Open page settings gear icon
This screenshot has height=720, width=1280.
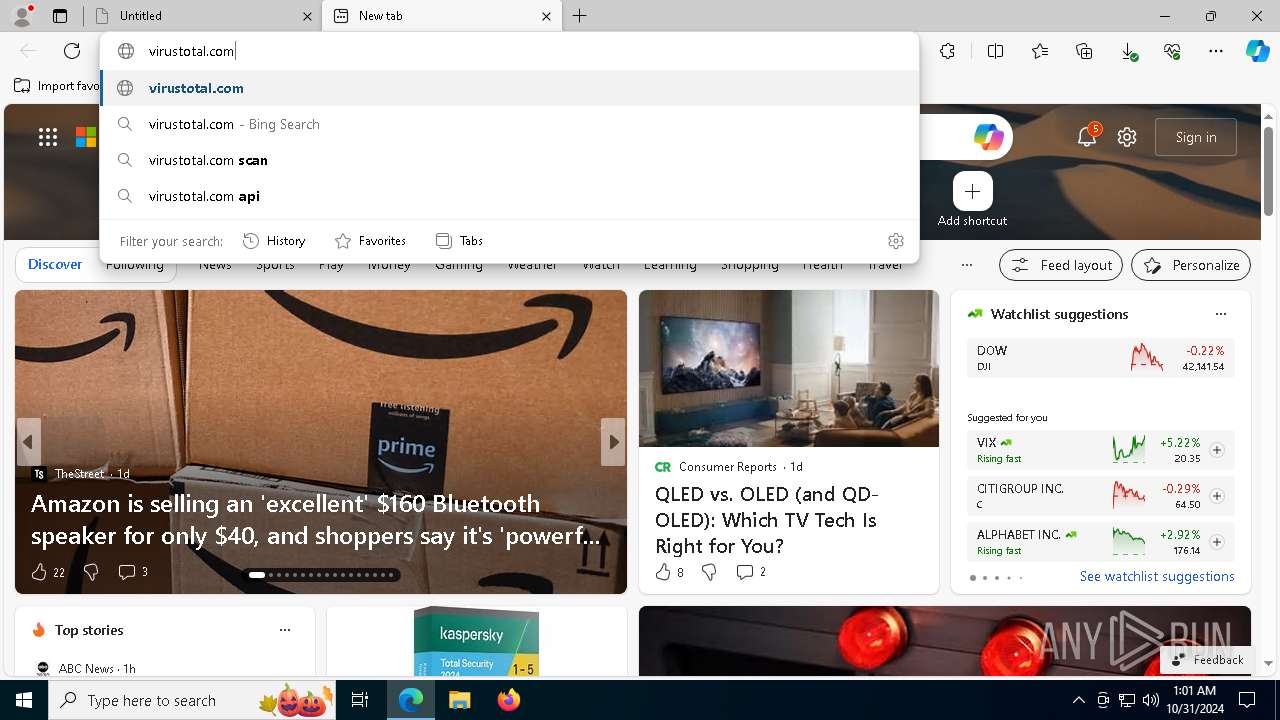(x=1127, y=137)
